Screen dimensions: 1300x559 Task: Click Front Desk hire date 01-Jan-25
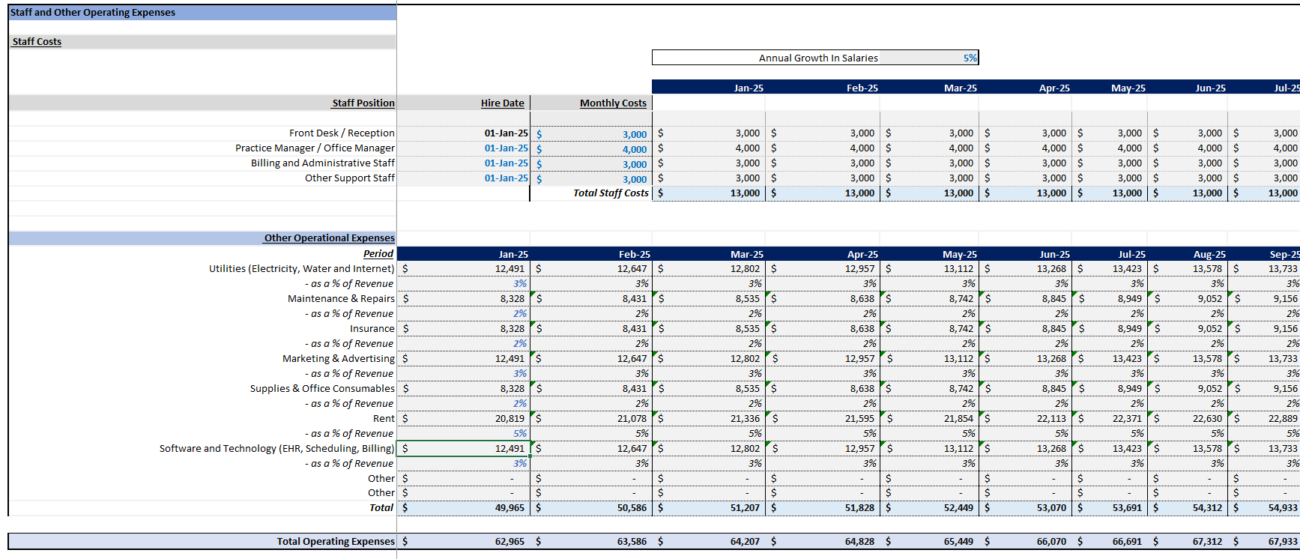pyautogui.click(x=505, y=133)
